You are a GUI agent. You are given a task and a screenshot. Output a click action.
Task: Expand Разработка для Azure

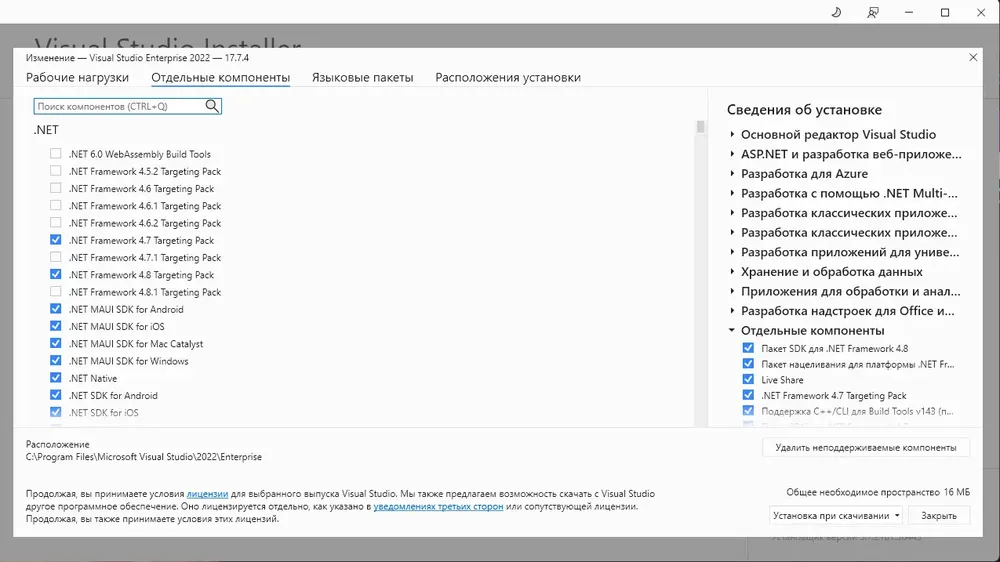pyautogui.click(x=732, y=174)
